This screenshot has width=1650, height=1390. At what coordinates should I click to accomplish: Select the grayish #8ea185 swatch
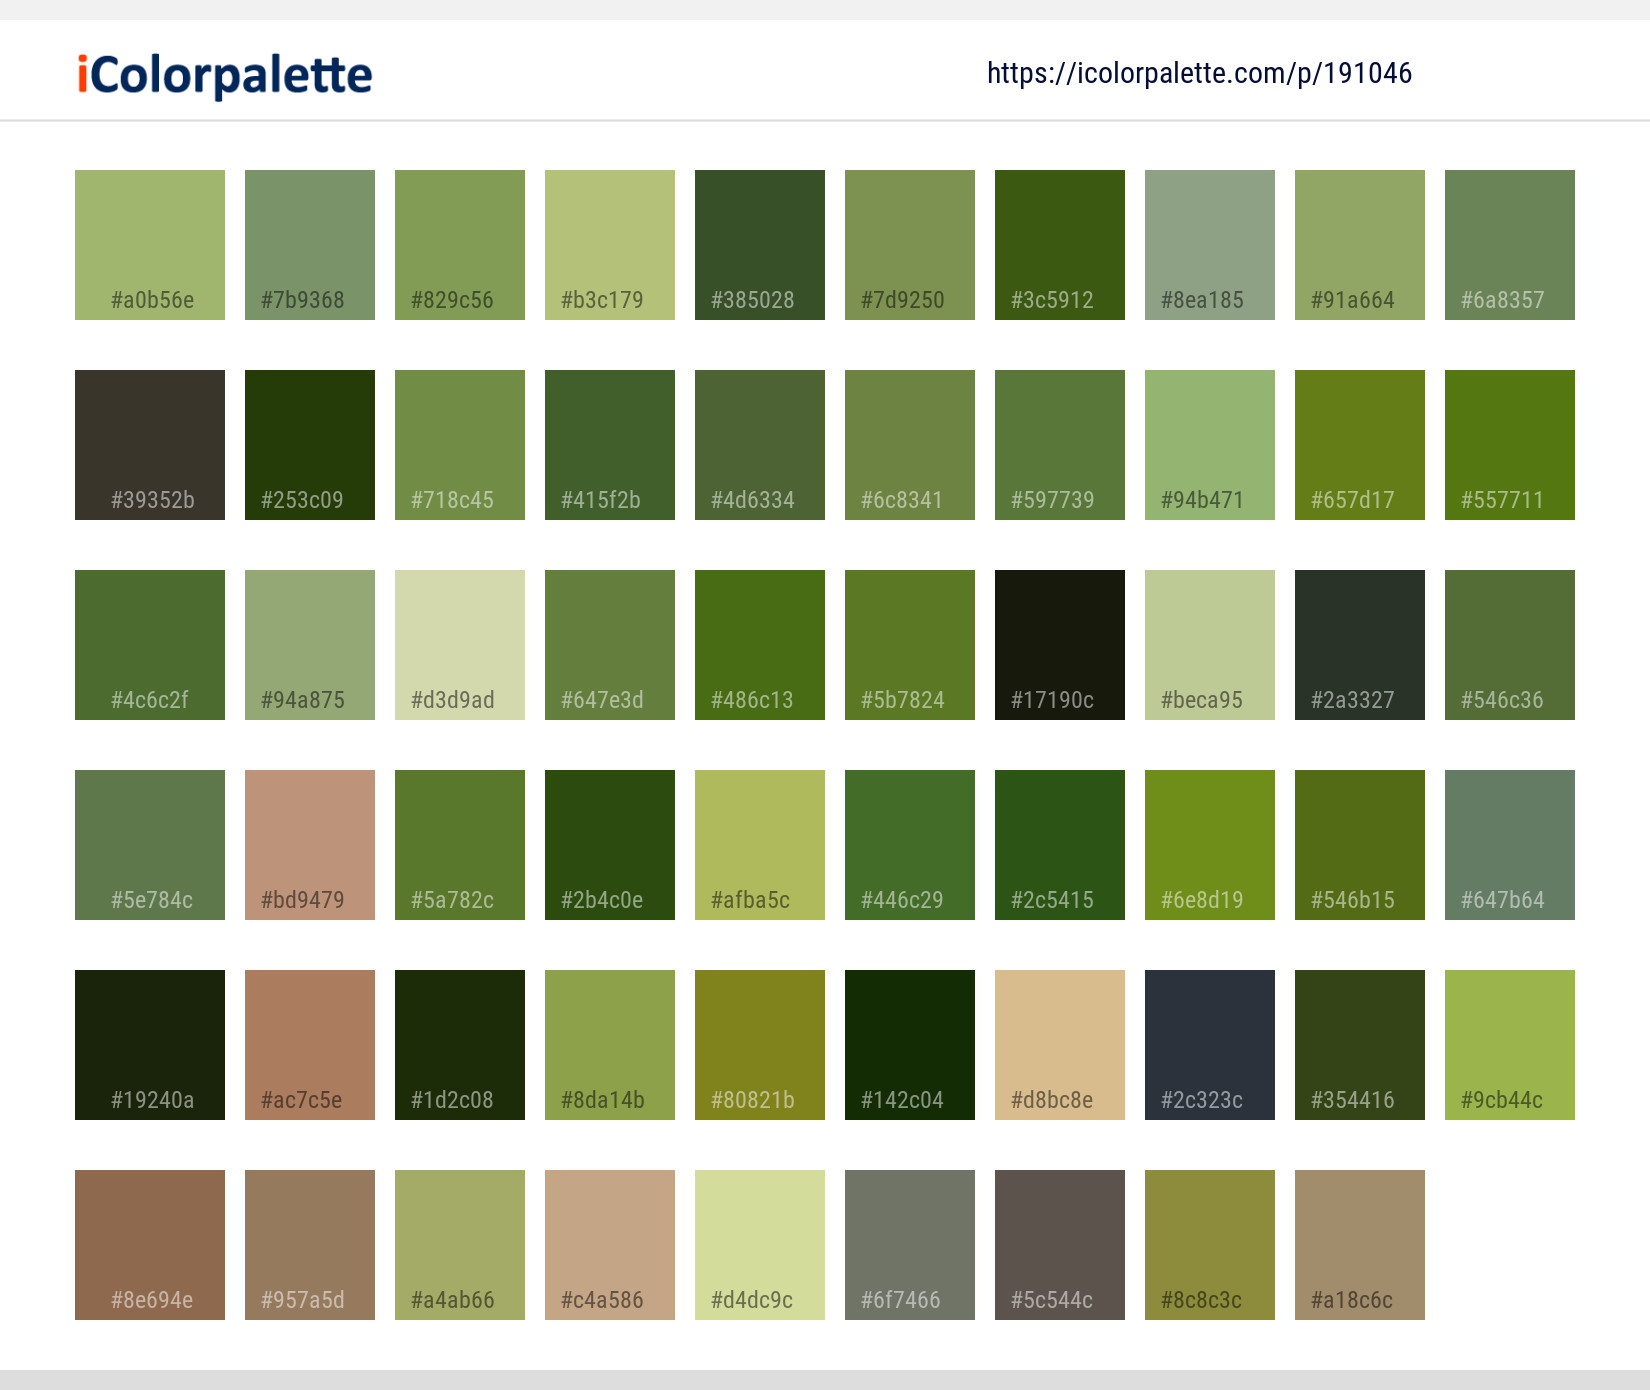click(x=1210, y=245)
